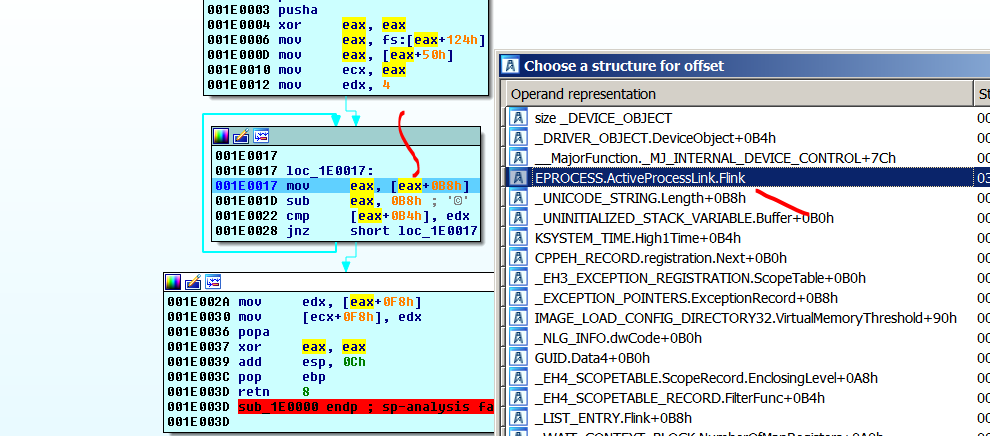The height and width of the screenshot is (436, 990).
Task: Choose _UNICODE_STRING.Length+0B8h from list
Action: pos(640,198)
